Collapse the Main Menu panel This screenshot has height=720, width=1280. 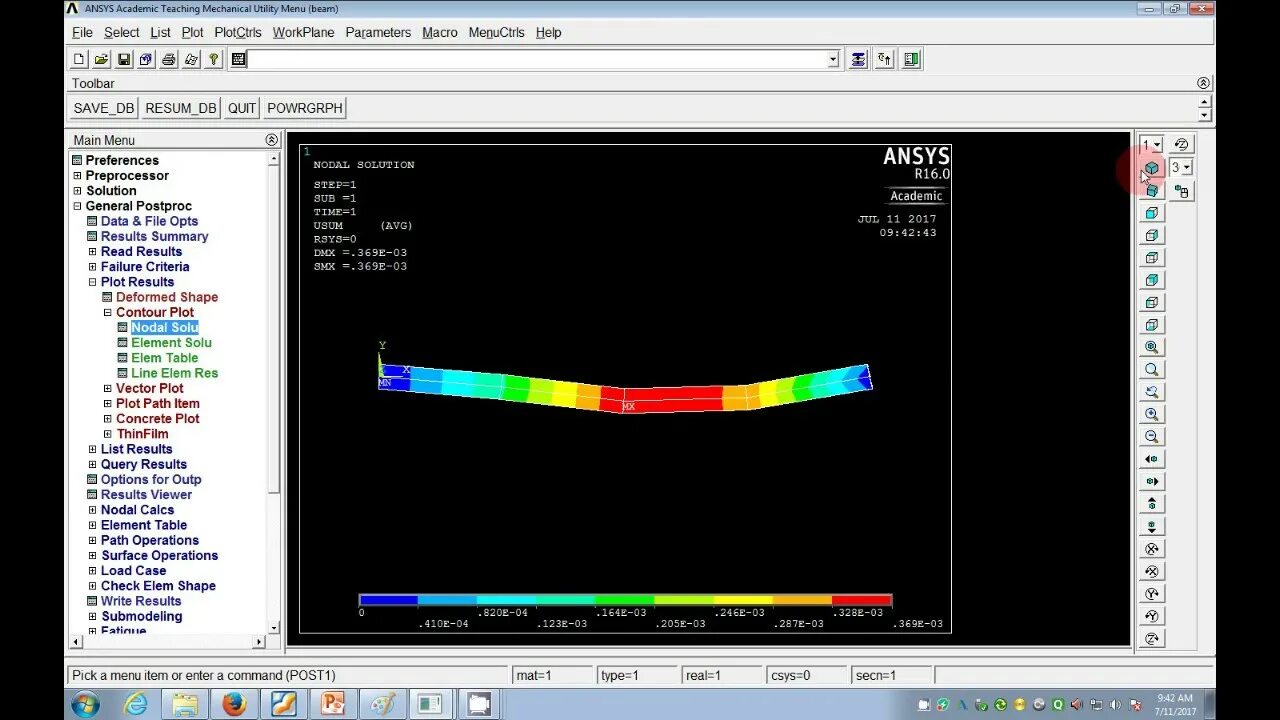271,140
